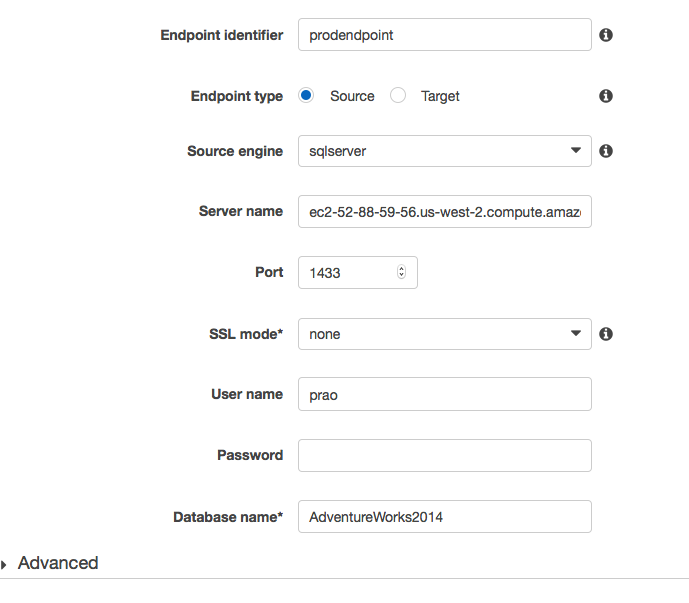Click the Password label text

(250, 455)
